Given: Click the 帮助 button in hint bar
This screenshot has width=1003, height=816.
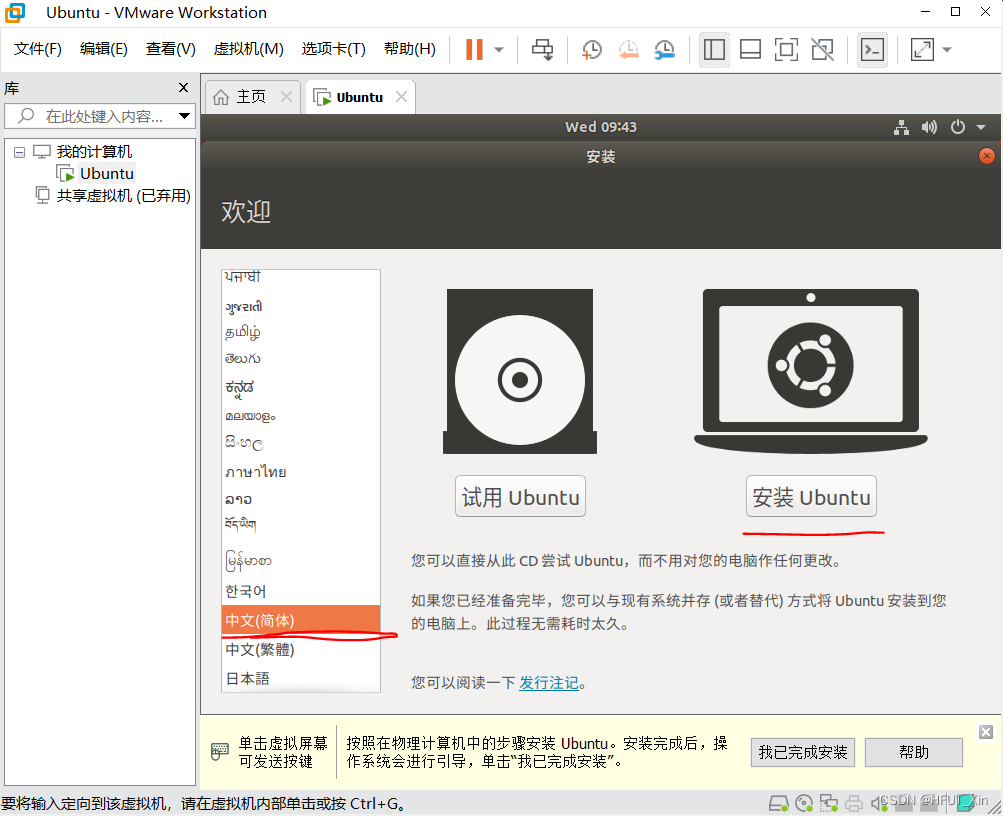Looking at the screenshot, I should pyautogui.click(x=913, y=753).
